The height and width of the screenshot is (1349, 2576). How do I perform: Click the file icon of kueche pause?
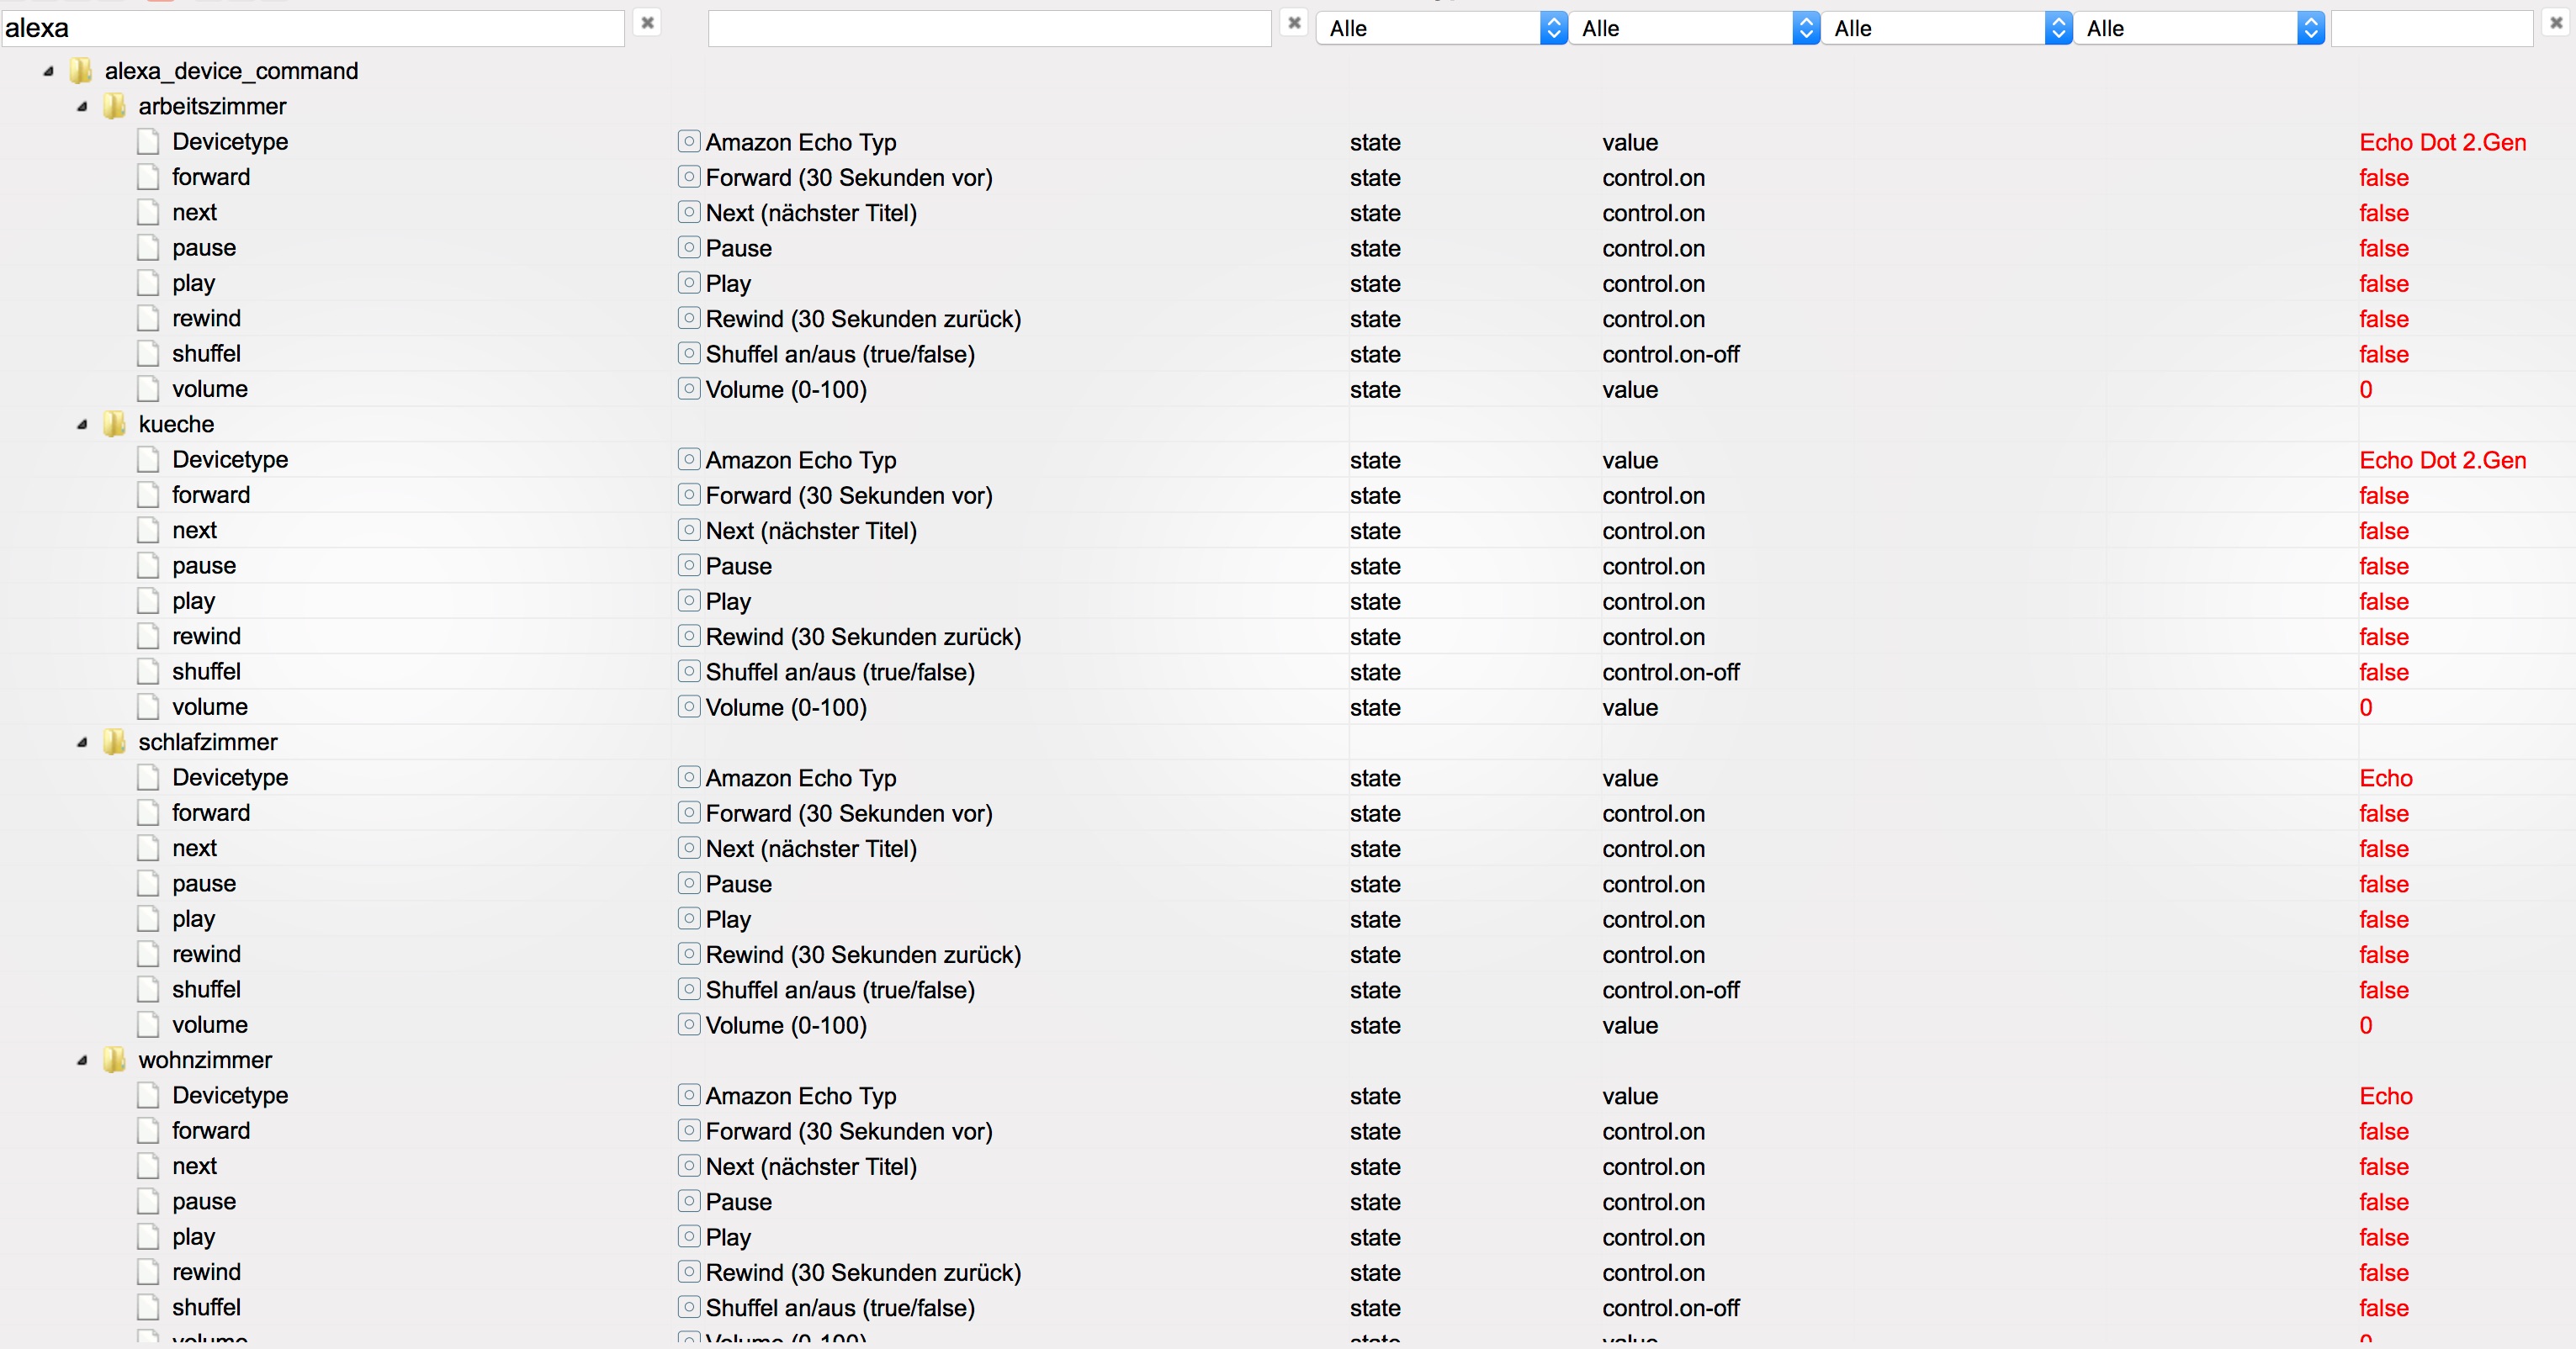pos(148,565)
